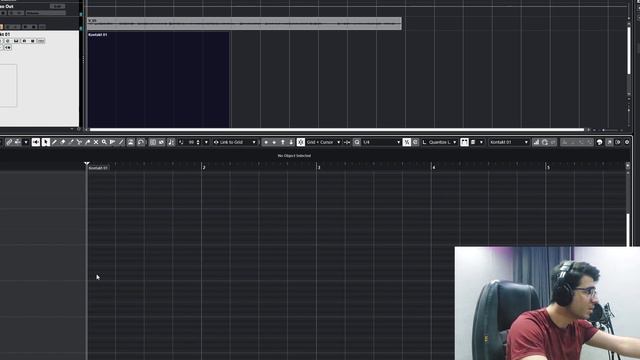Select the Kontakt 01 MIDI part in project
640x360 pixels.
coord(158,80)
